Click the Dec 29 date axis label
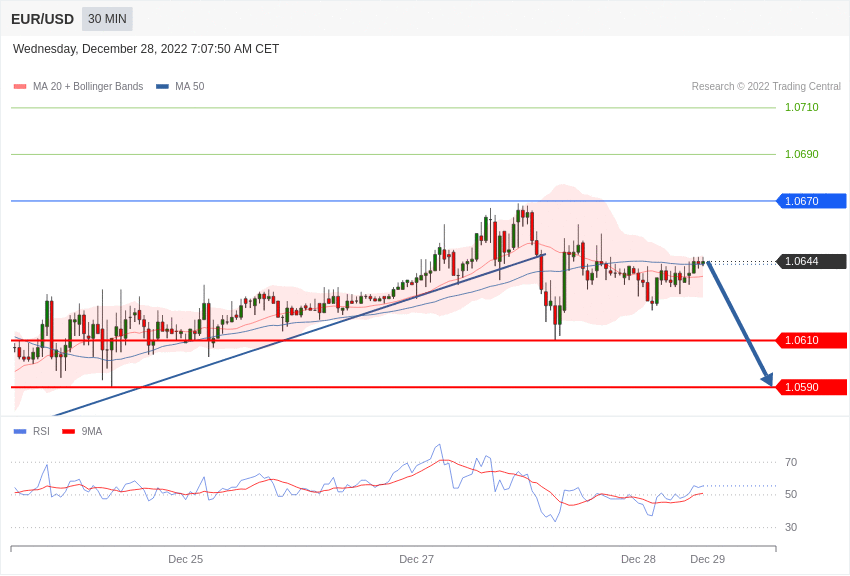 coord(707,559)
